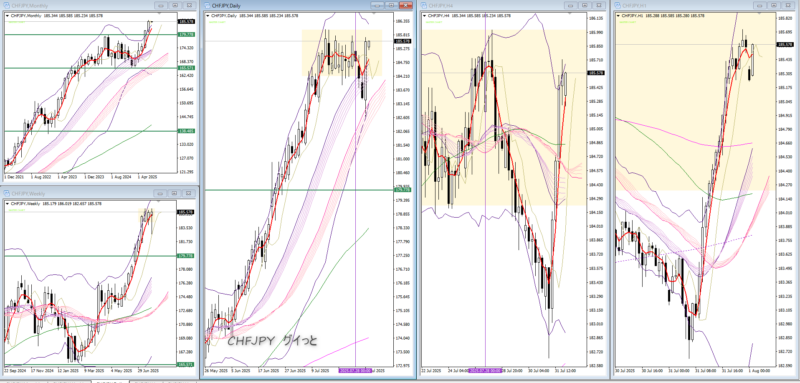800x383 pixels.
Task: Maximize the CHFJPY,H1 chart window
Action: pyautogui.click(x=774, y=6)
